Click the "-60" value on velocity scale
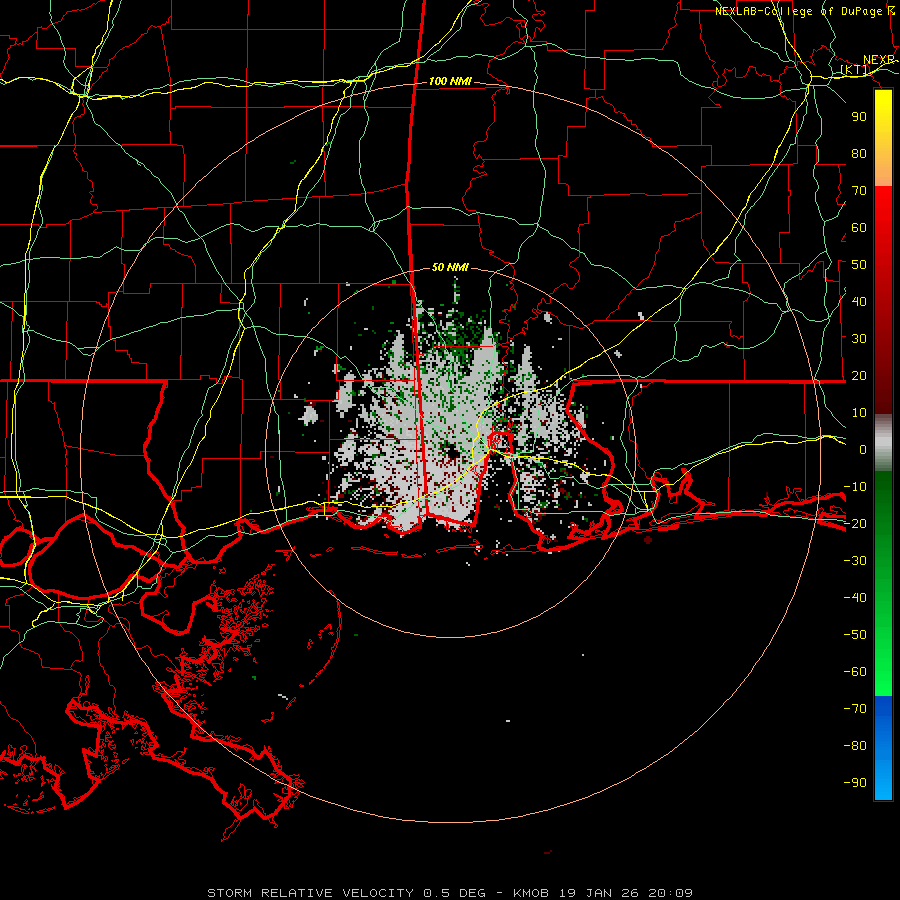The image size is (900, 900). [855, 672]
